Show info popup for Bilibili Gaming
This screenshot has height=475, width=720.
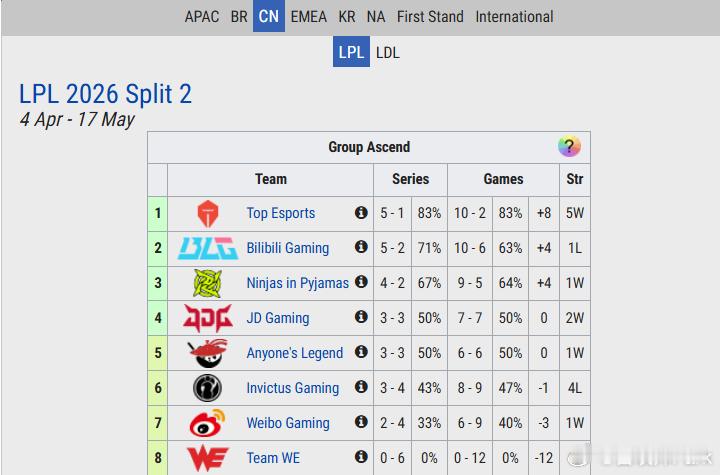(361, 248)
